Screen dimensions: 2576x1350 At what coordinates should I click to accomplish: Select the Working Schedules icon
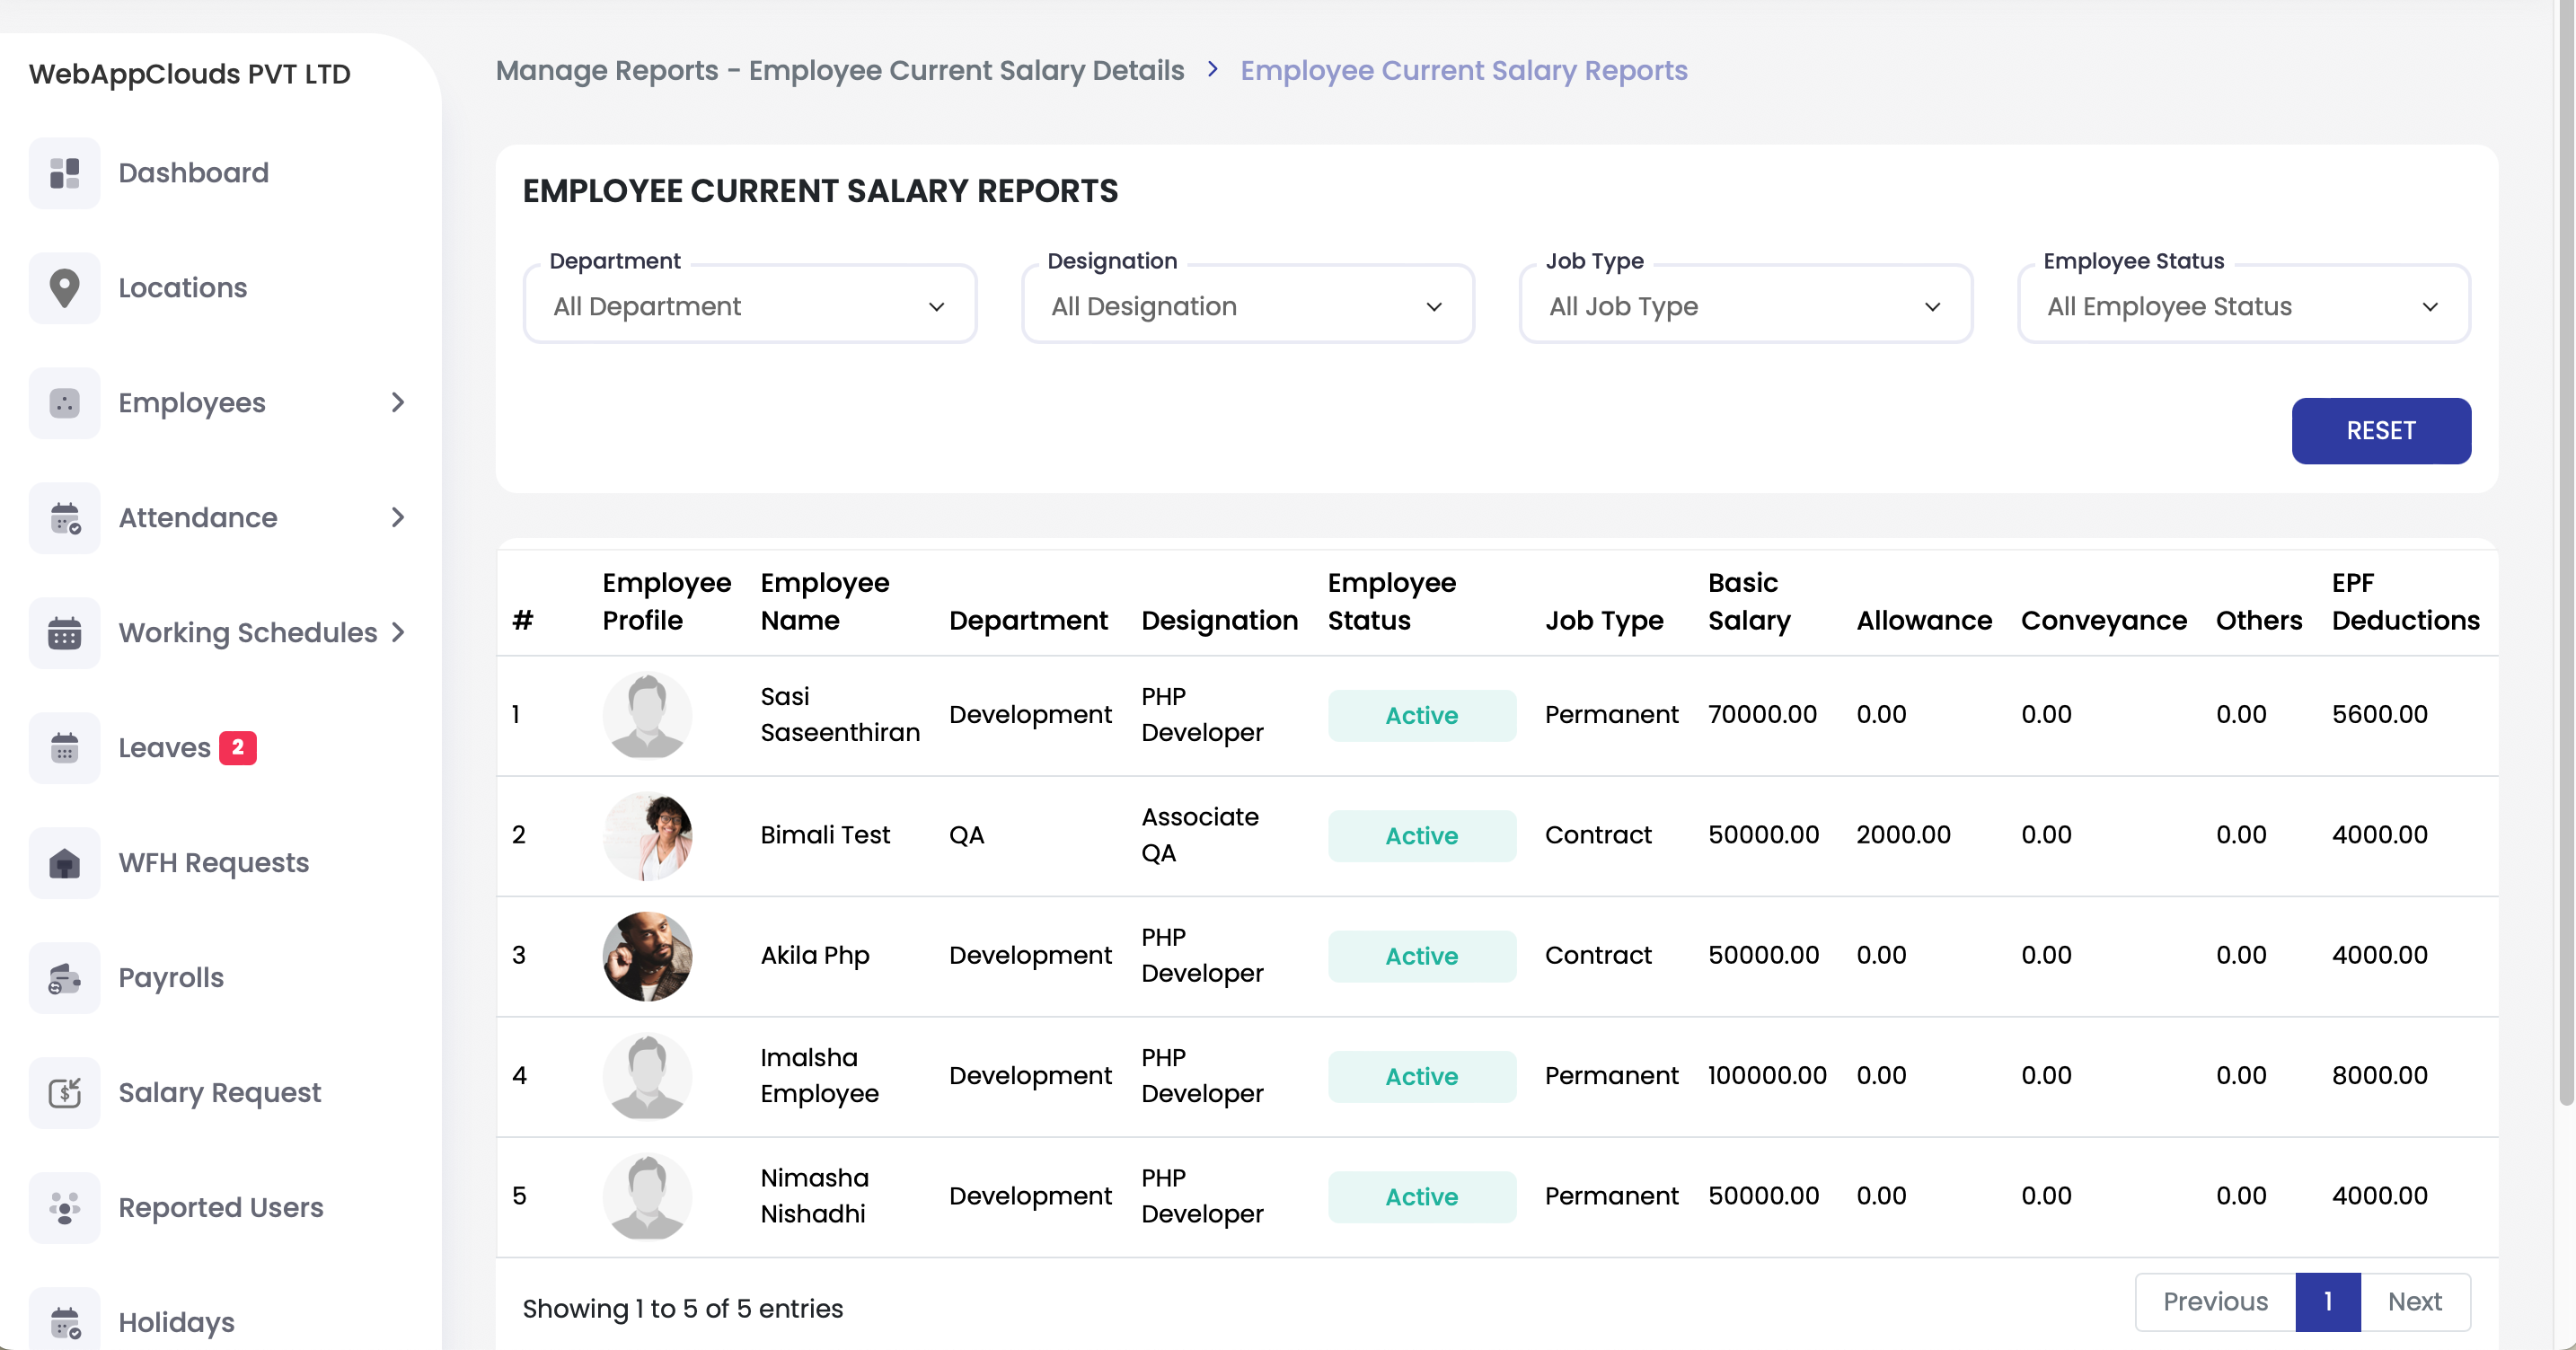click(64, 632)
